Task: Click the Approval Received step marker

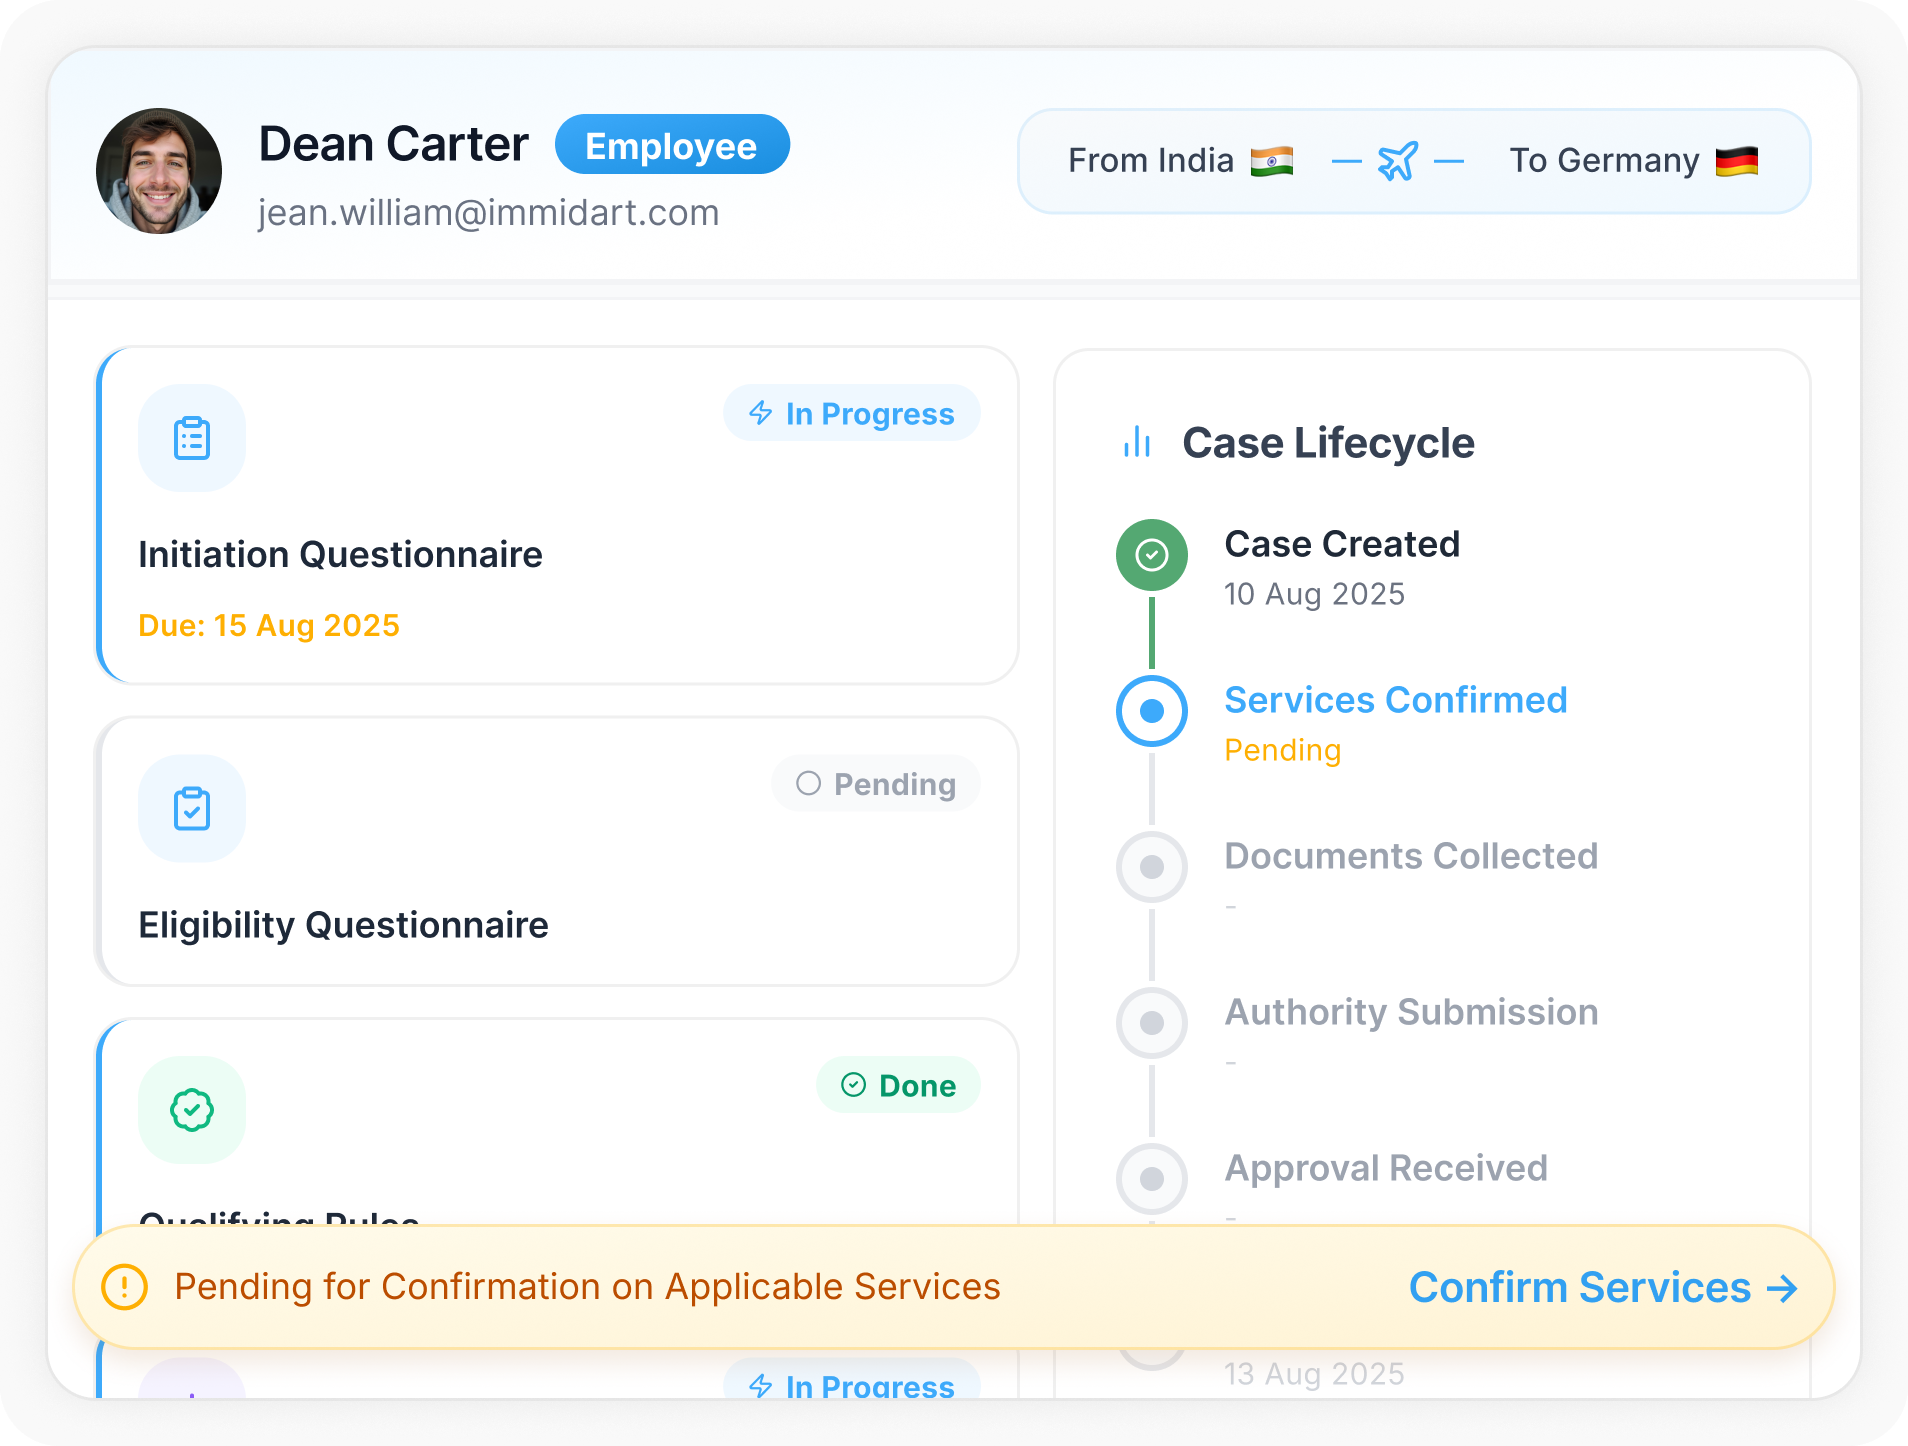Action: (x=1152, y=1179)
